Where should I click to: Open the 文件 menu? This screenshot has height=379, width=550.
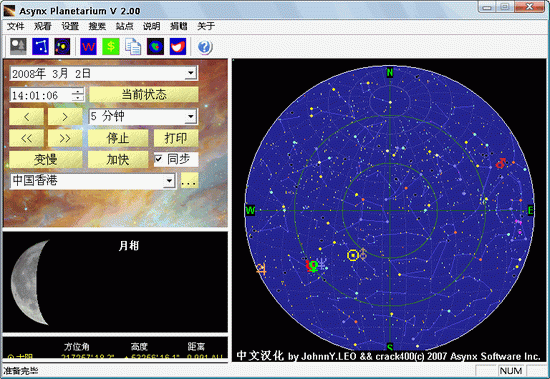[x=15, y=26]
